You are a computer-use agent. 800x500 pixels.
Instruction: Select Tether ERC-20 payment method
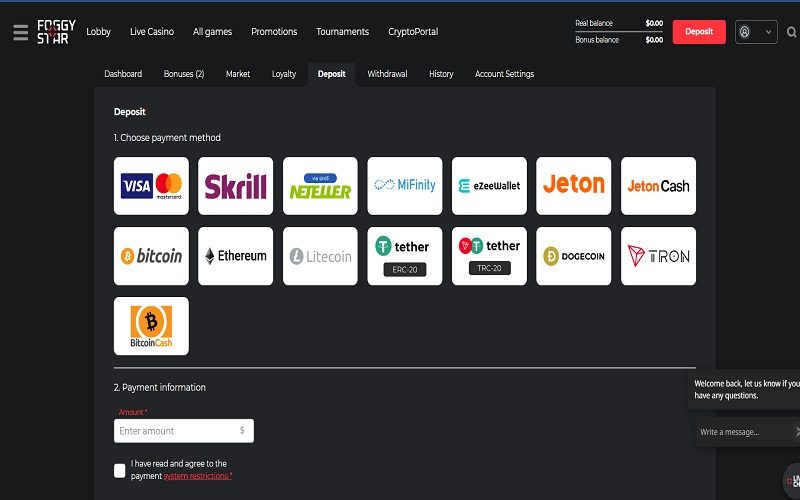click(404, 256)
